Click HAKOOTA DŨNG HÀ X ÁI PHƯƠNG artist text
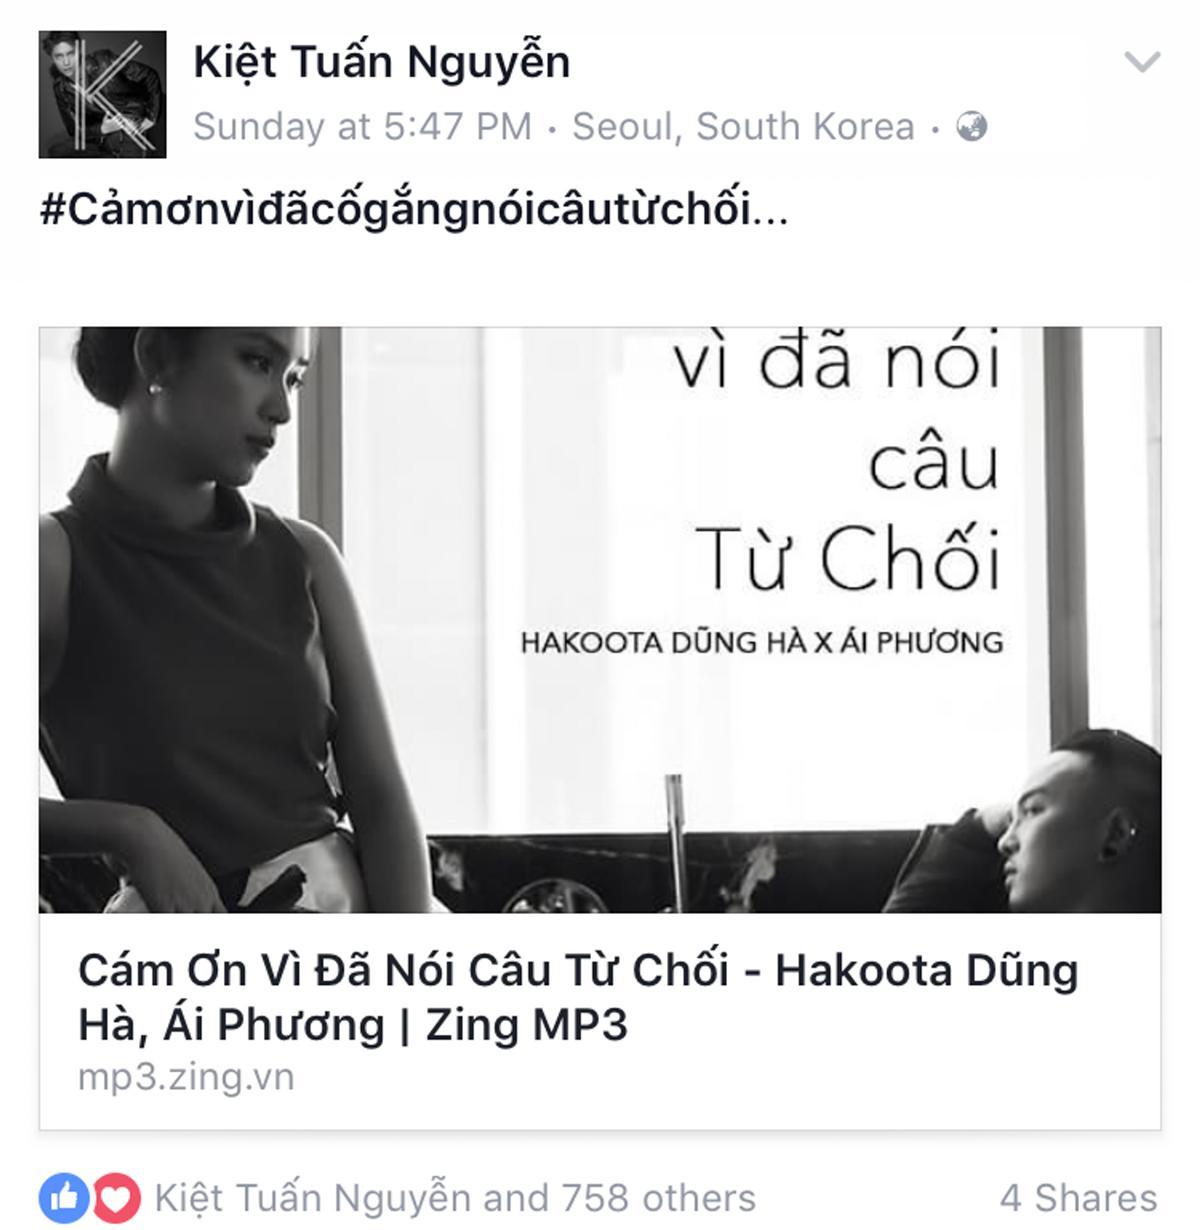The height and width of the screenshot is (1230, 1200). coord(761,642)
